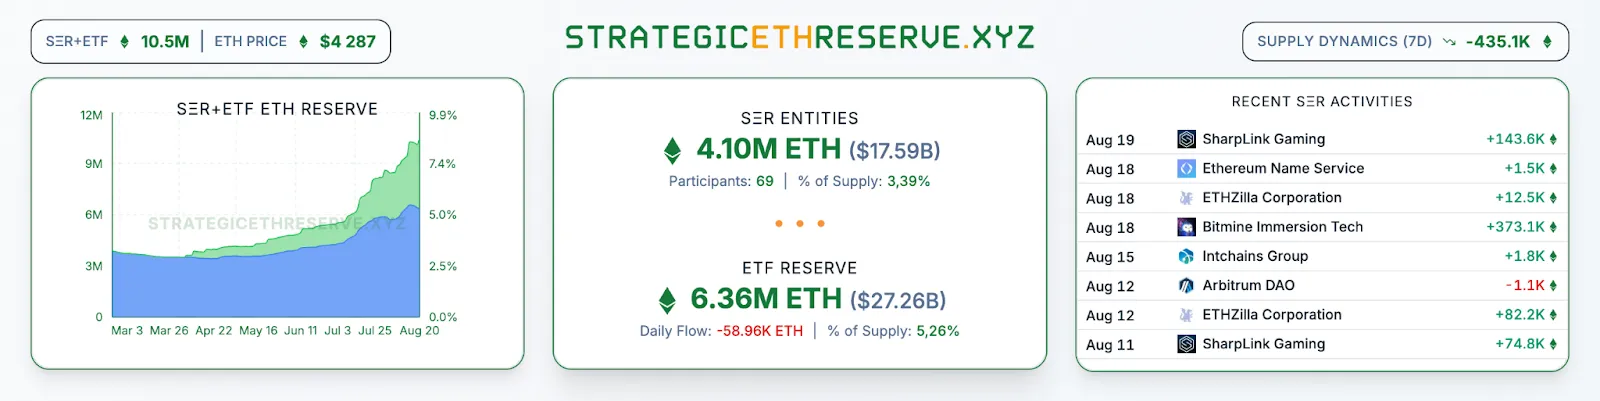Click the Supply Dynamics (7D) trend arrow

pos(1448,42)
